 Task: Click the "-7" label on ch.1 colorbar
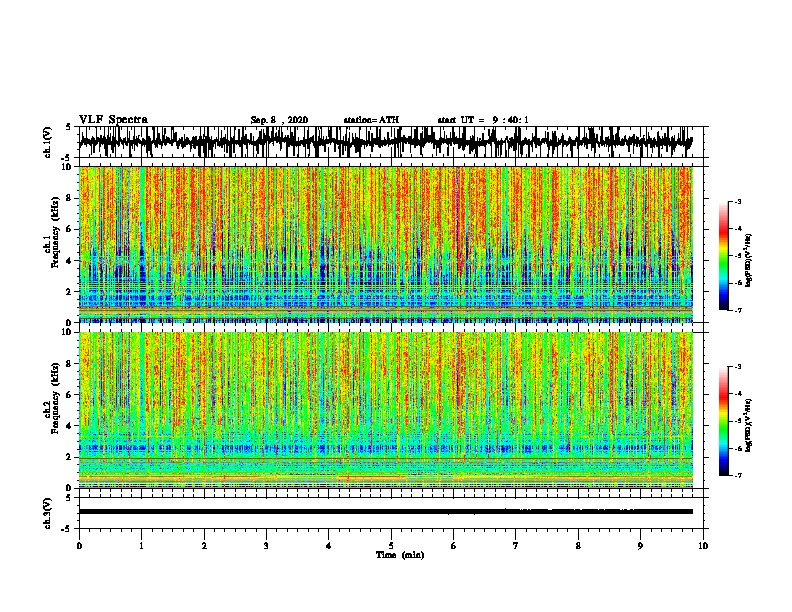pos(737,310)
